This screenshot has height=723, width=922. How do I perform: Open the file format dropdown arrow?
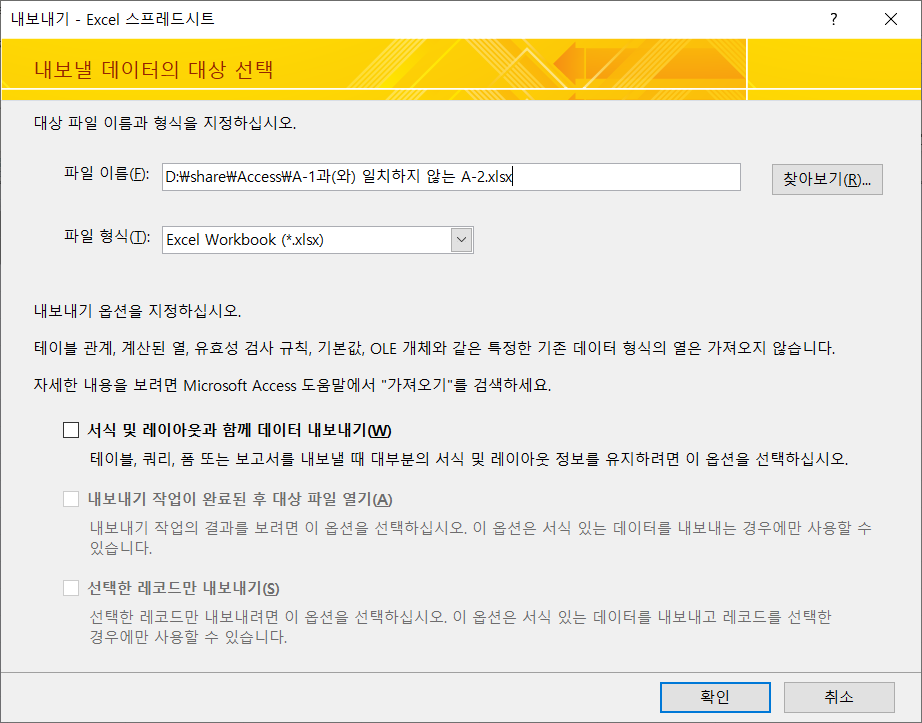[x=462, y=240]
